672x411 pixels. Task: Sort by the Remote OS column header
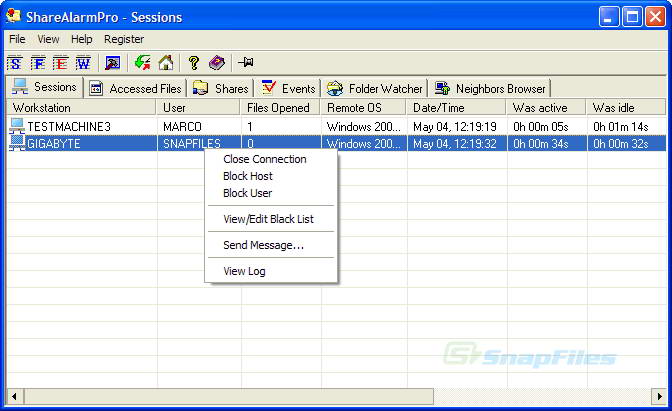tap(364, 108)
